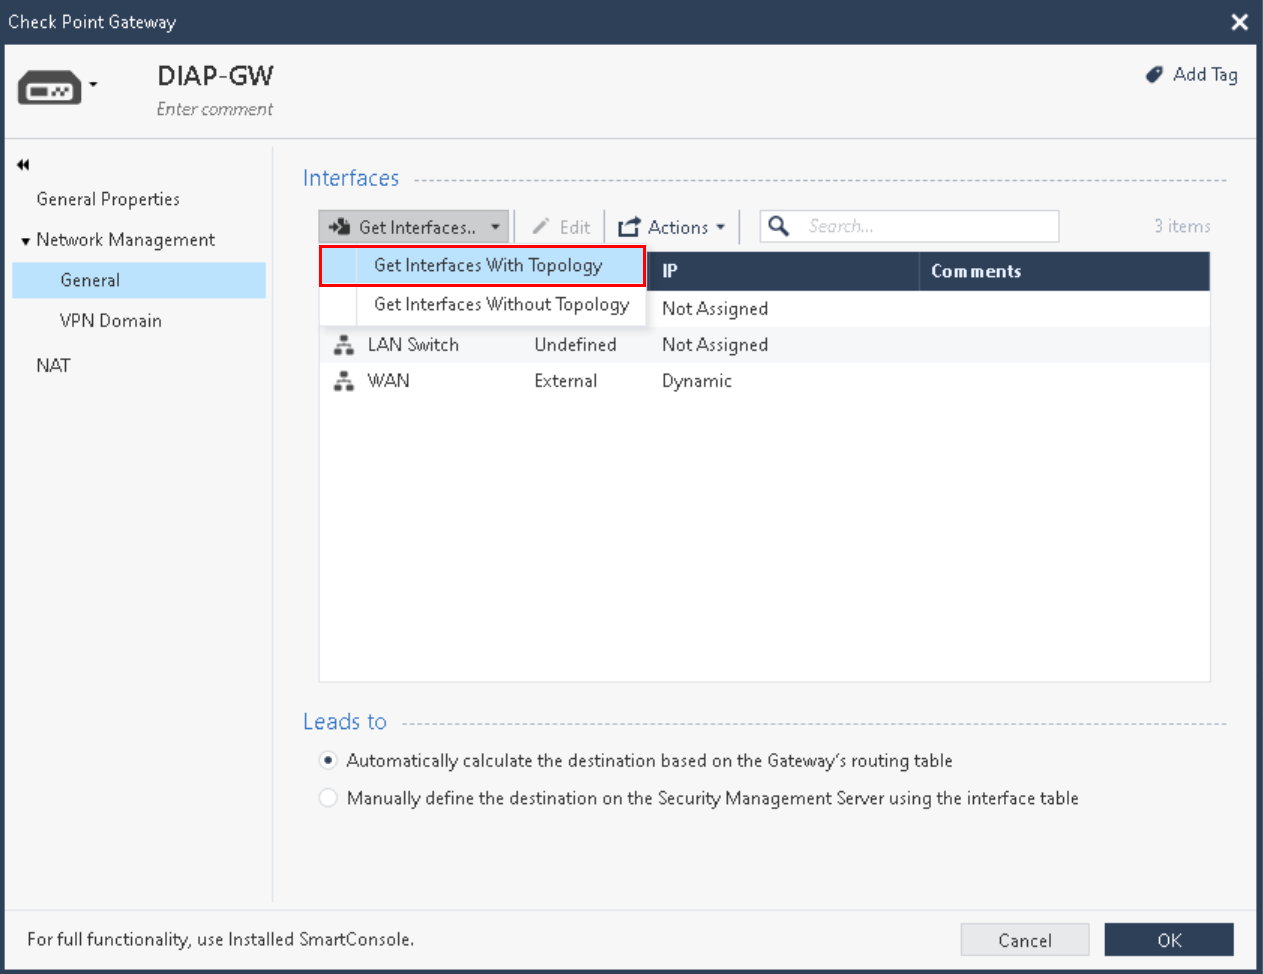Select General under Network Management
Screen dimensions: 1263x974
[x=139, y=280]
